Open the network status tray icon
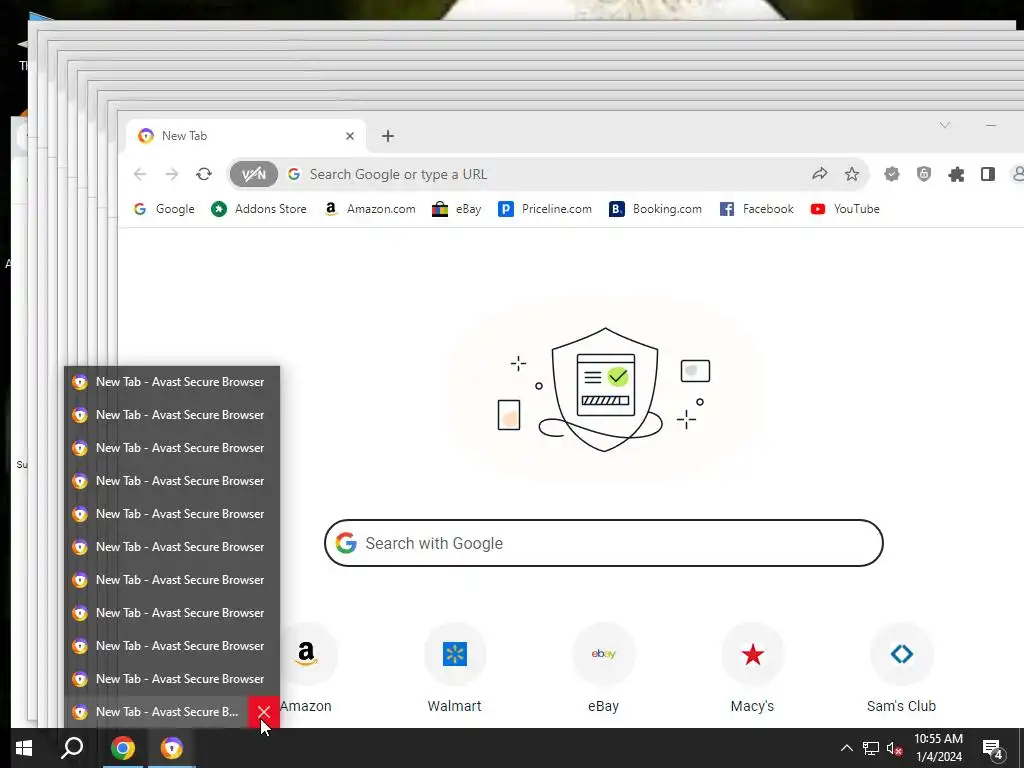Screen dimensions: 1024x768 pyautogui.click(x=871, y=748)
